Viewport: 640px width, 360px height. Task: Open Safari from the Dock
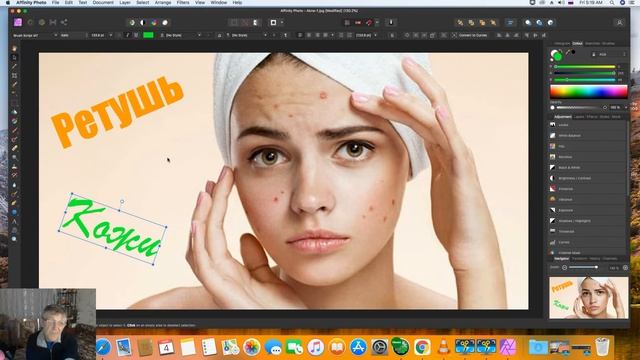tap(103, 347)
